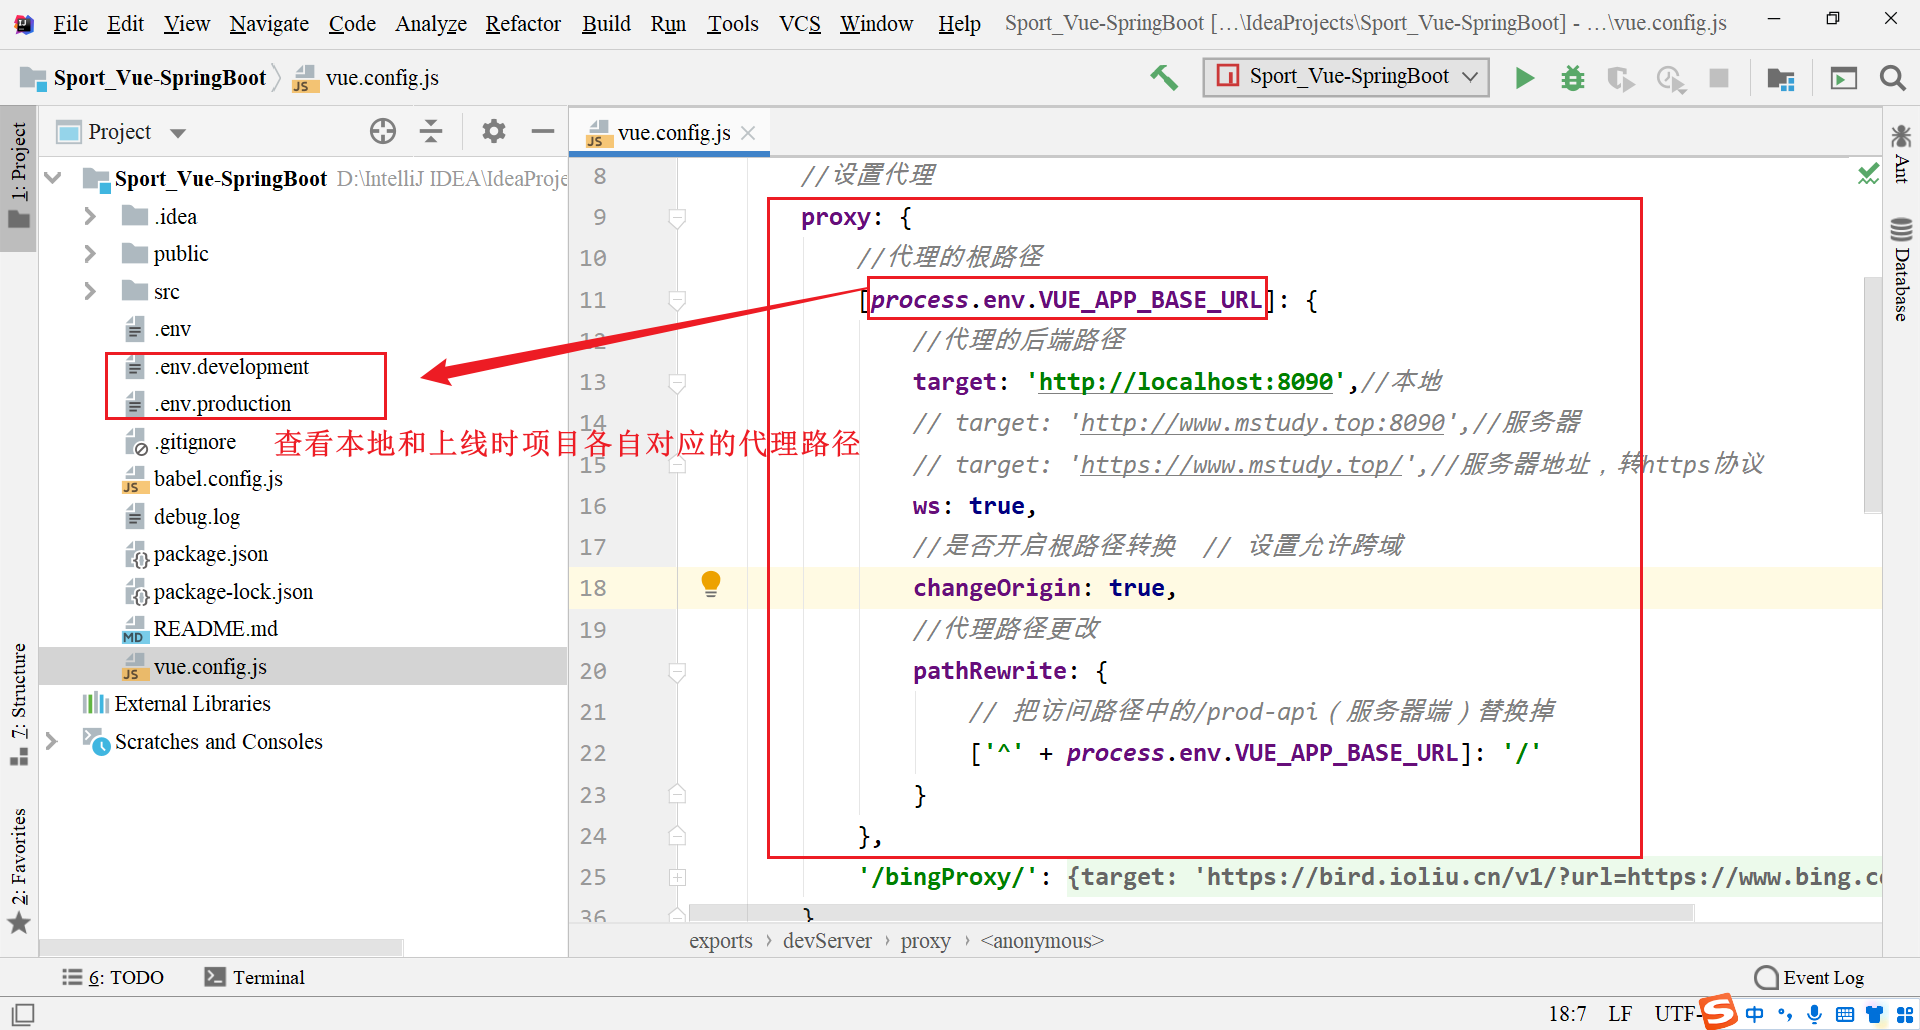Click the Project panel horizontal scrollbar
The height and width of the screenshot is (1030, 1920).
(x=221, y=946)
